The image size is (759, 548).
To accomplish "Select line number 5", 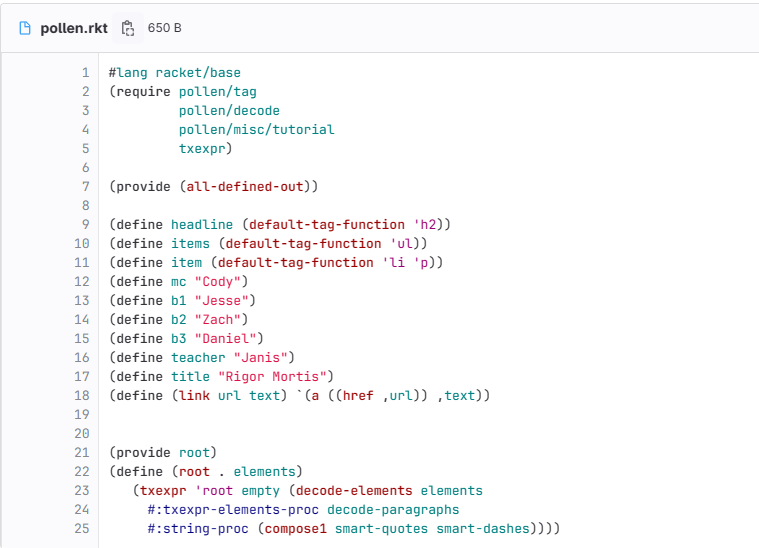I will pyautogui.click(x=86, y=148).
